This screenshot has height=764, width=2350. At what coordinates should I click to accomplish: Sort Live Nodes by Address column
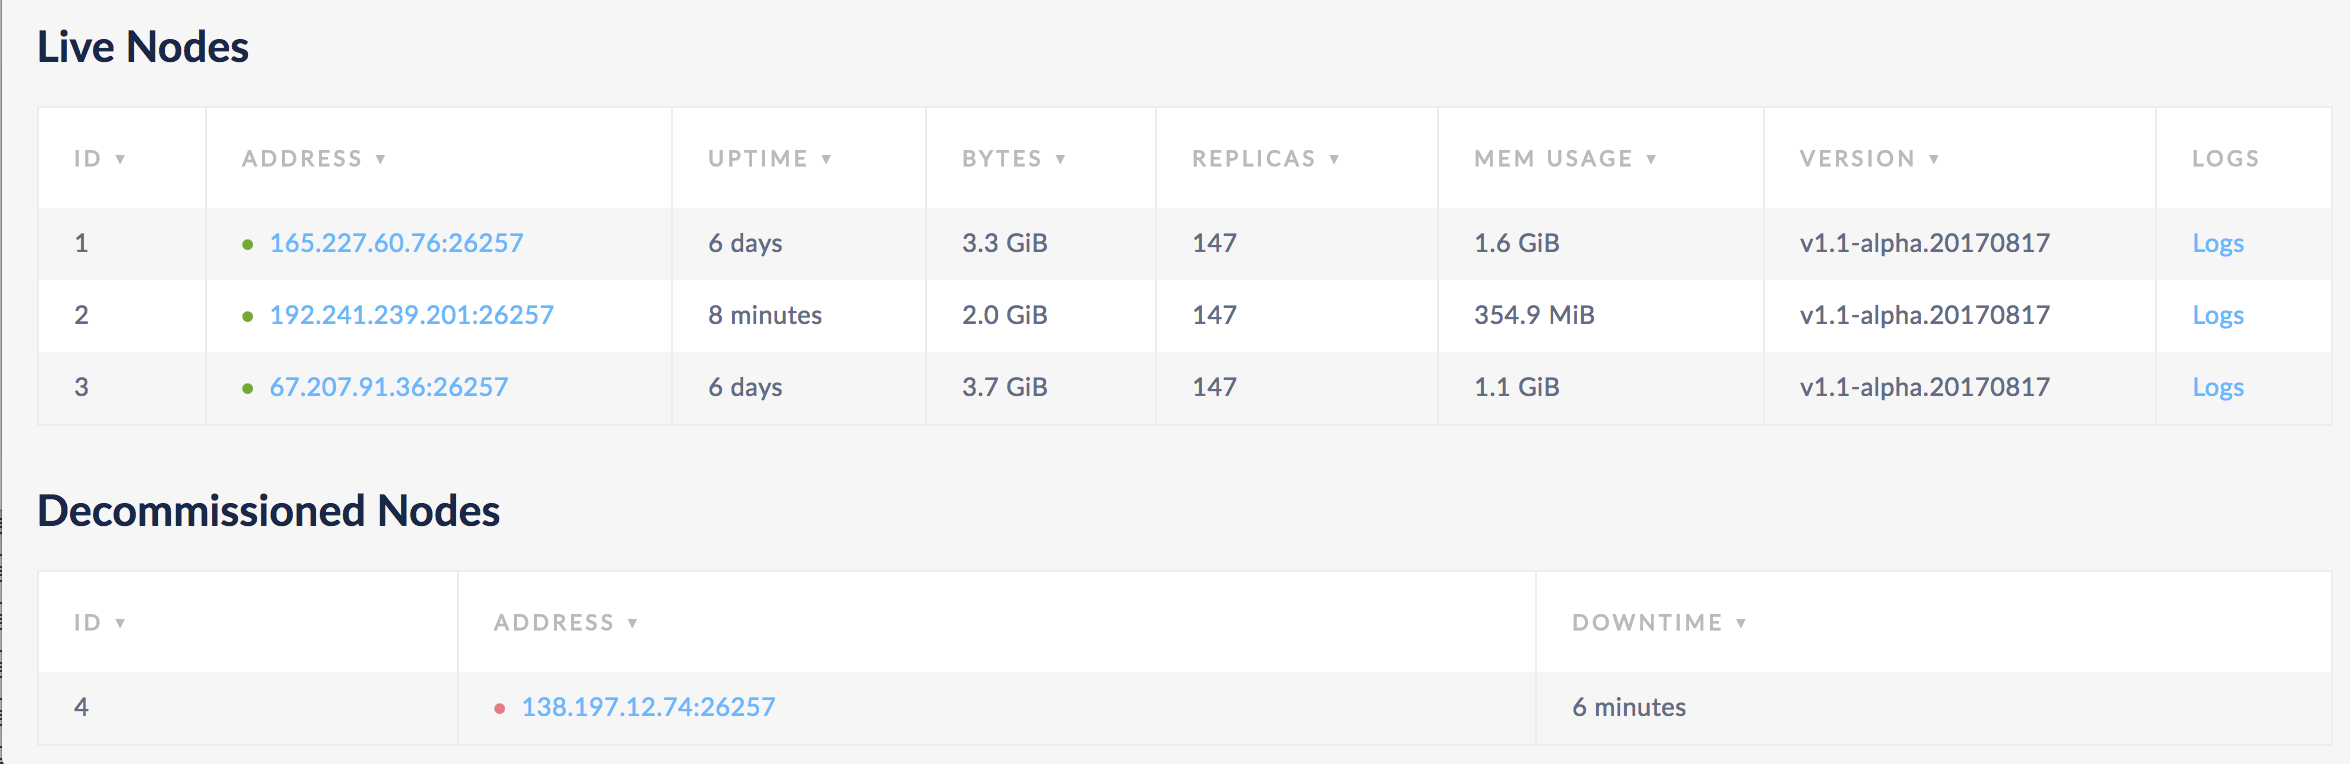click(x=312, y=159)
